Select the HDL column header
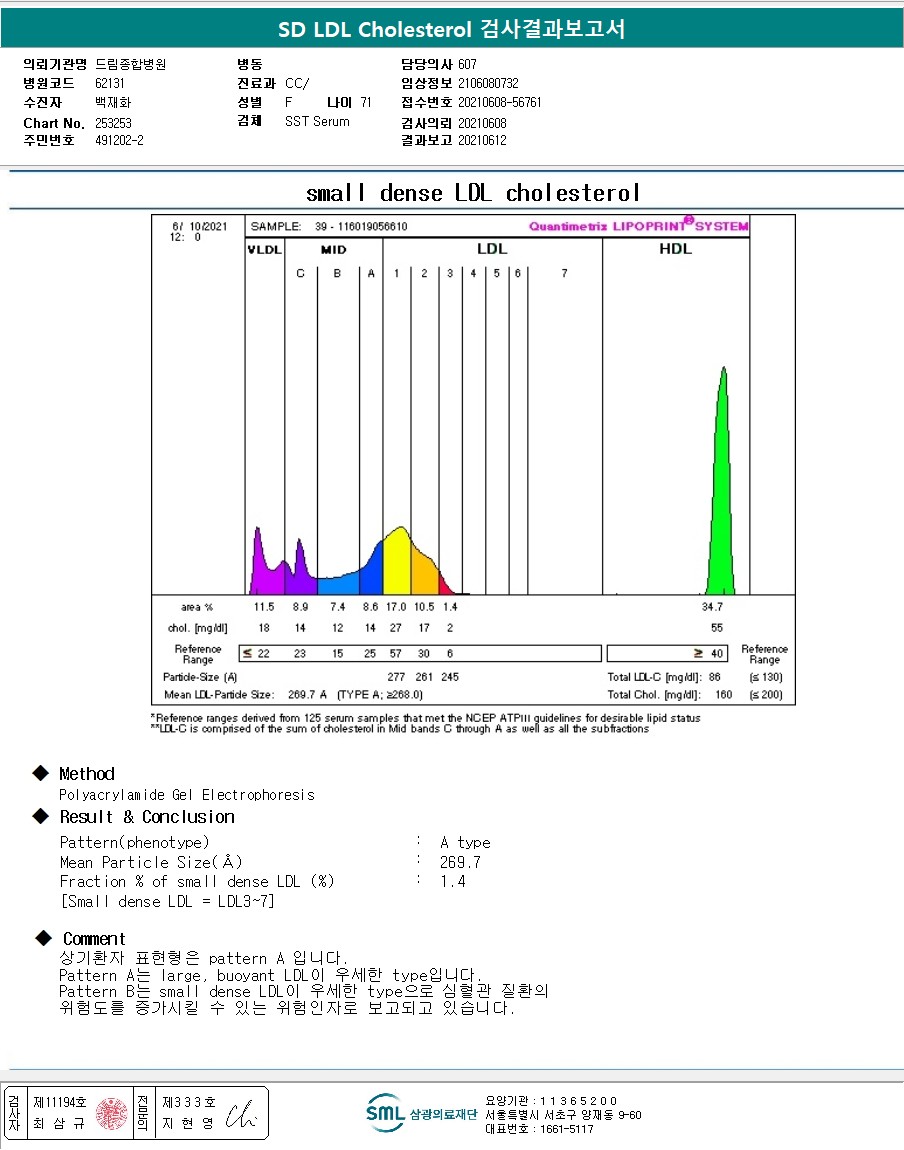This screenshot has width=904, height=1150. (675, 249)
